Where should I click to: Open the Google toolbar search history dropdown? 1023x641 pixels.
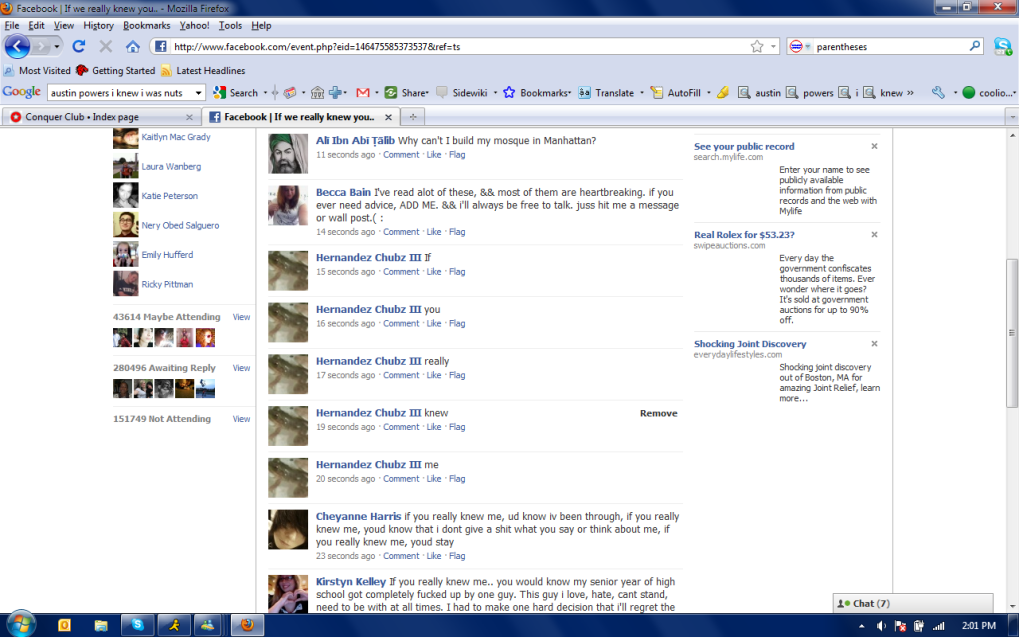click(x=198, y=93)
